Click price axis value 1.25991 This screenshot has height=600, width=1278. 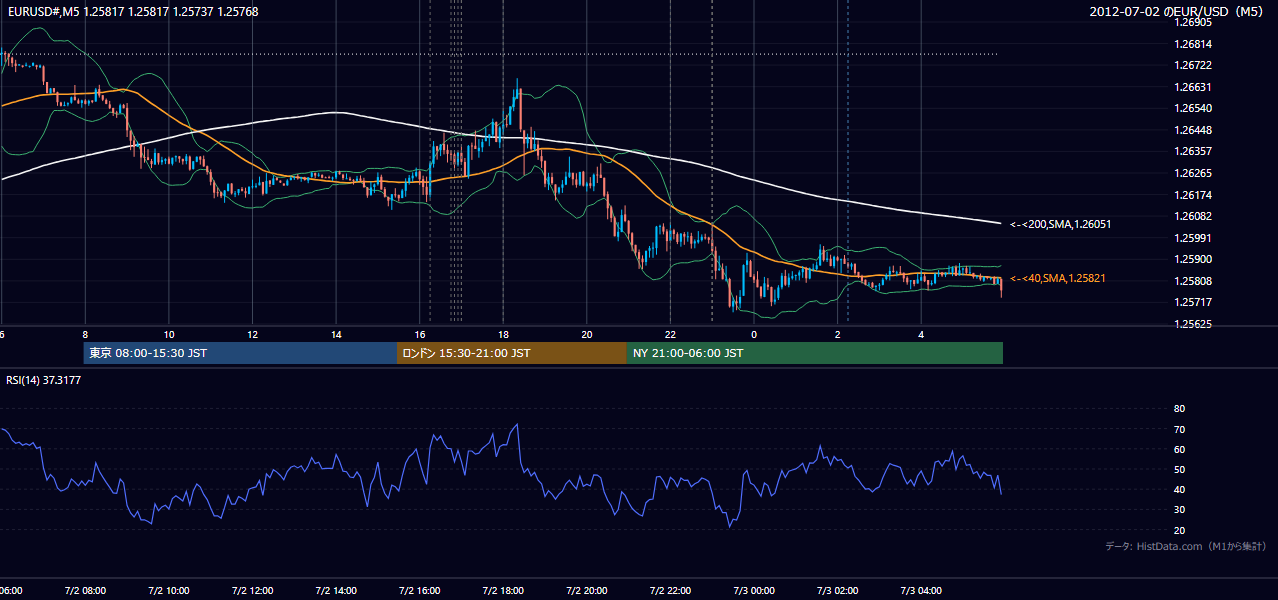pyautogui.click(x=1195, y=238)
